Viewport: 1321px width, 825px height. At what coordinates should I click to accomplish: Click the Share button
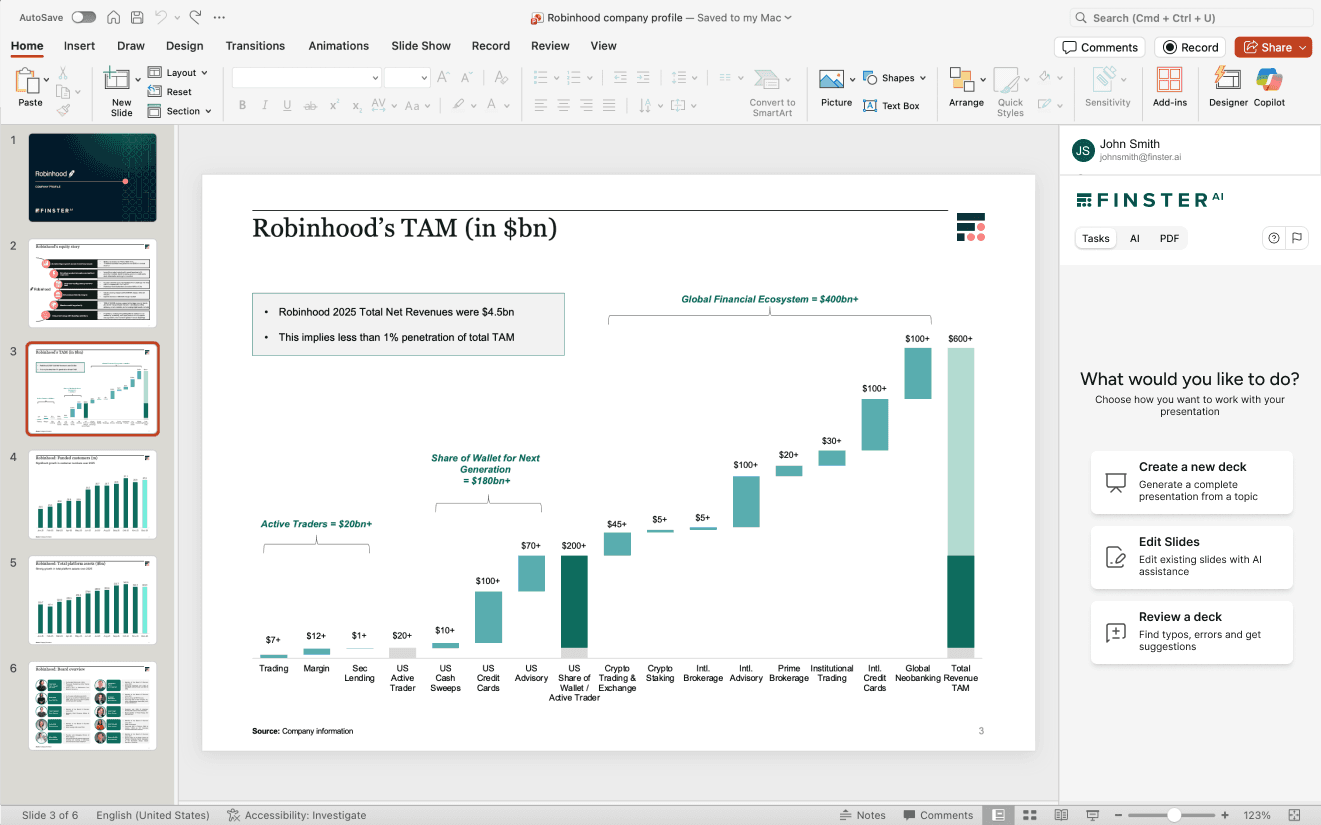pos(1273,47)
